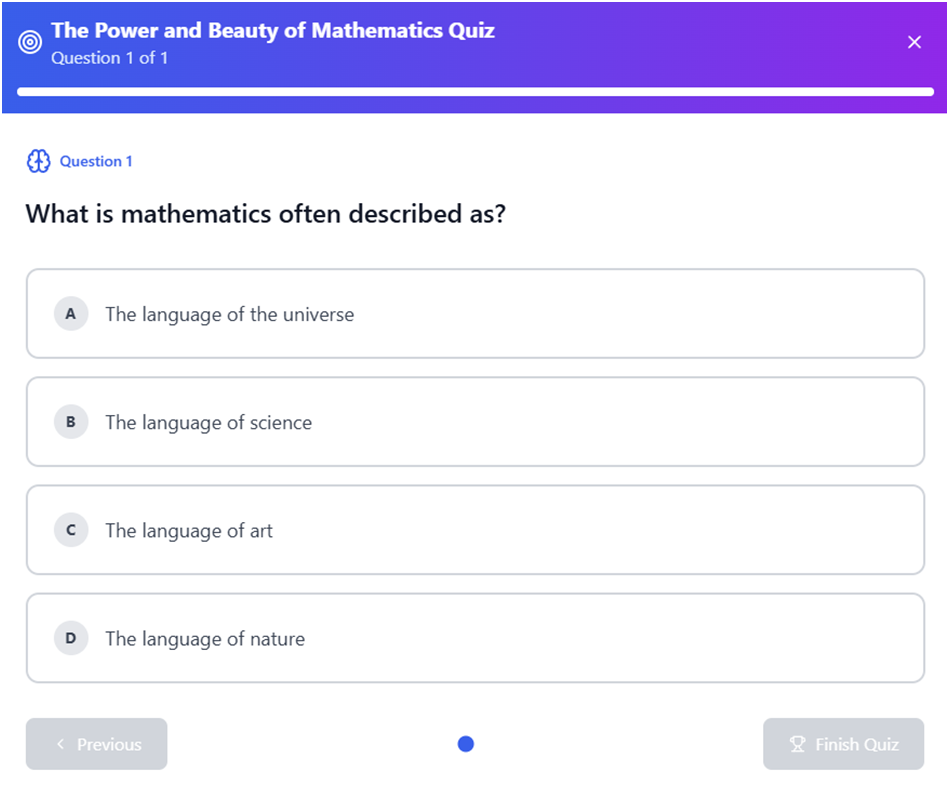Viewport: 949px width, 800px height.
Task: Click the letter D badge circle
Action: pos(70,638)
